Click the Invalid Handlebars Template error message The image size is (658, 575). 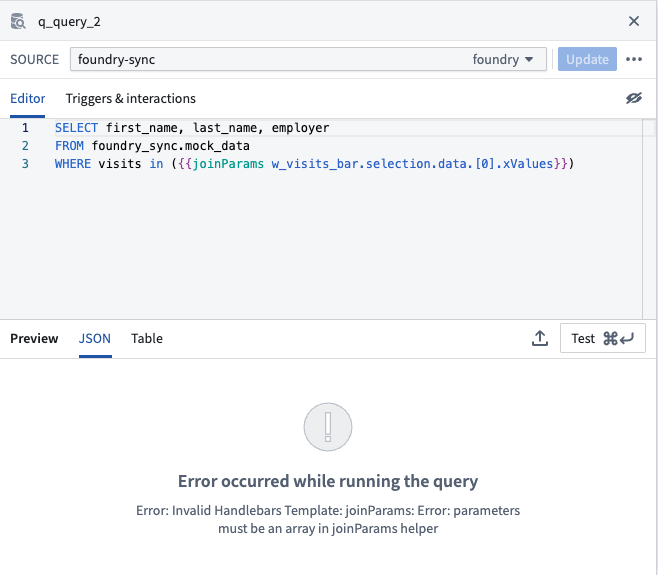(328, 519)
